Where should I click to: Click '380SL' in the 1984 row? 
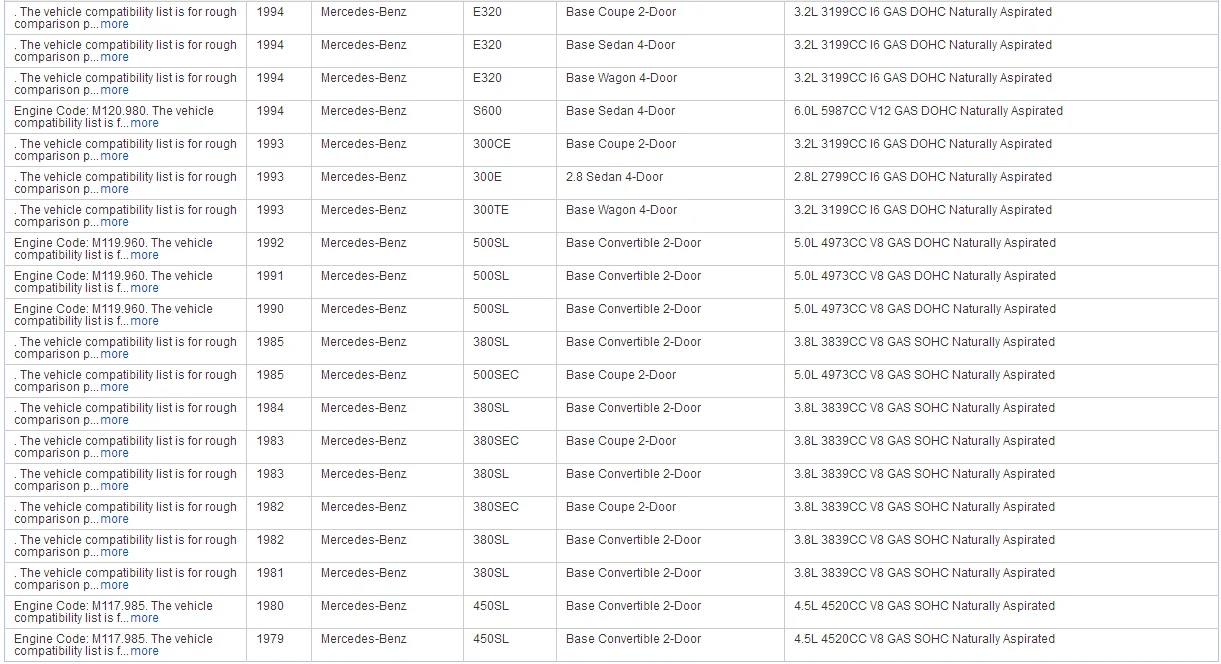[x=491, y=408]
